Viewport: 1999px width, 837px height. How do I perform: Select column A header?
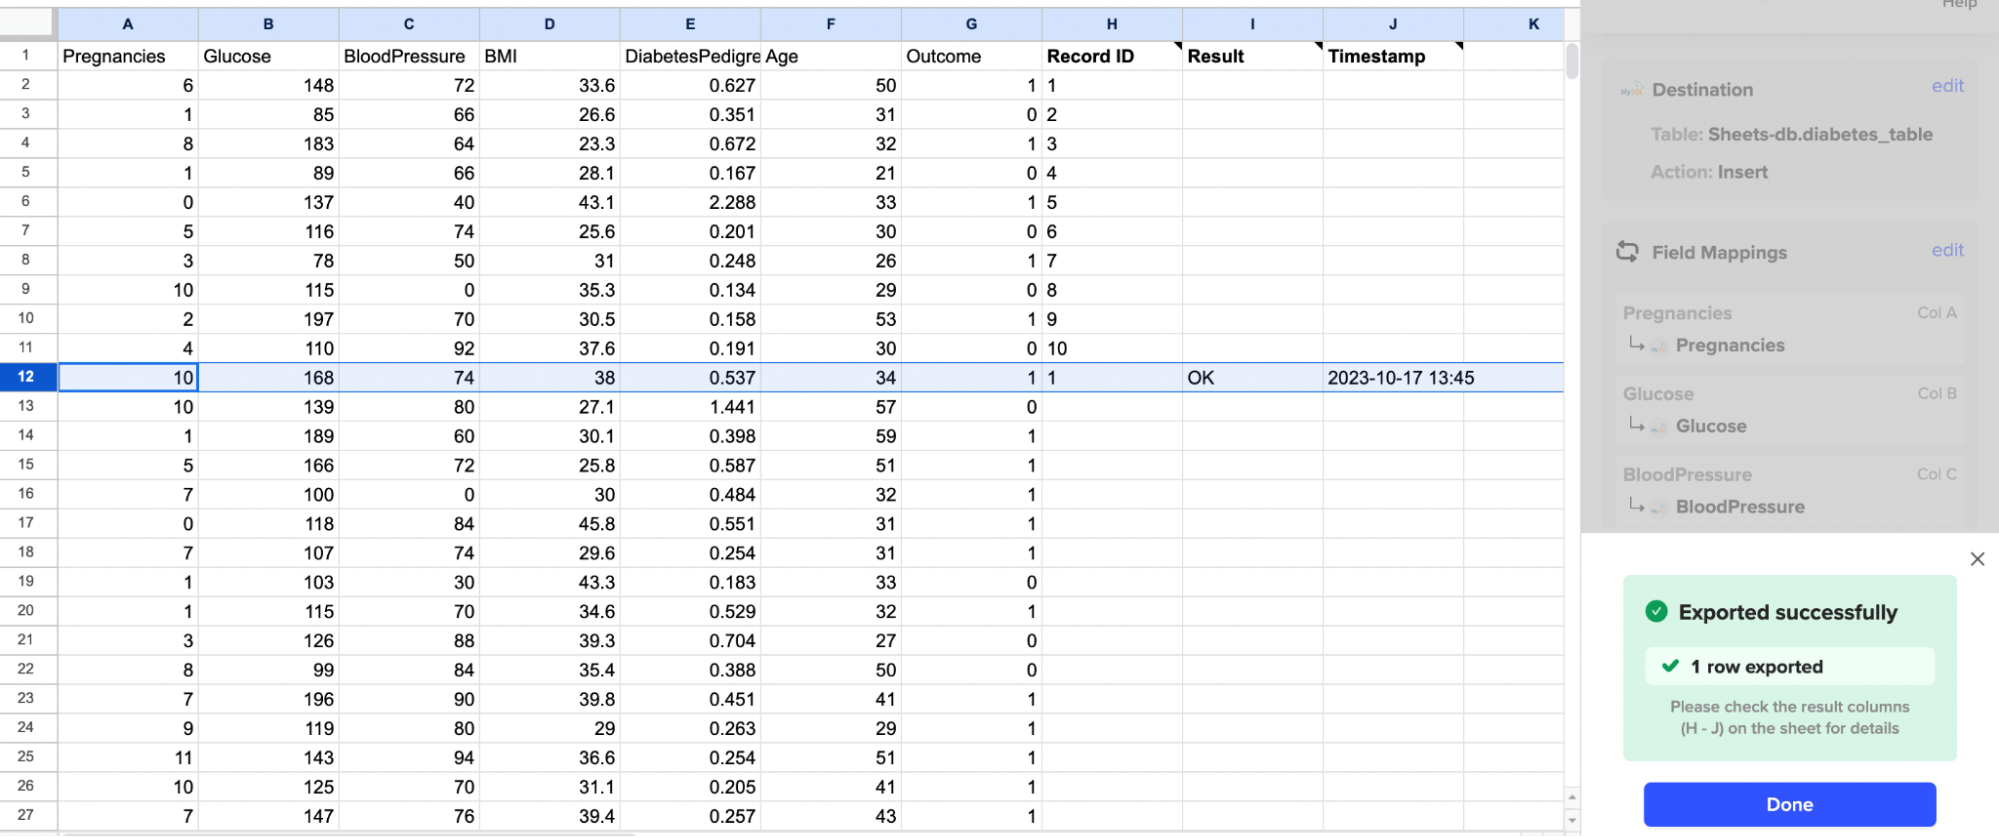click(128, 24)
